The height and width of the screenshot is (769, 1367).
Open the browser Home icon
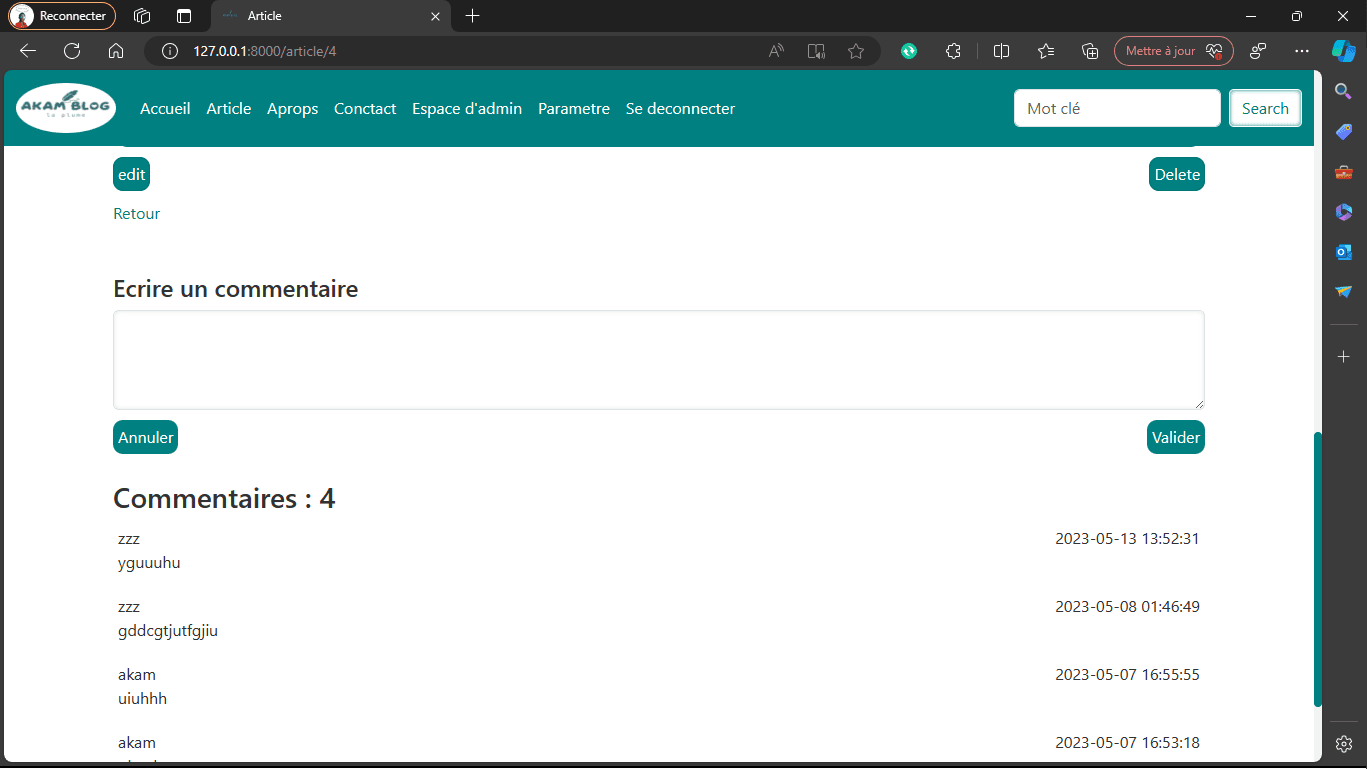coord(116,51)
